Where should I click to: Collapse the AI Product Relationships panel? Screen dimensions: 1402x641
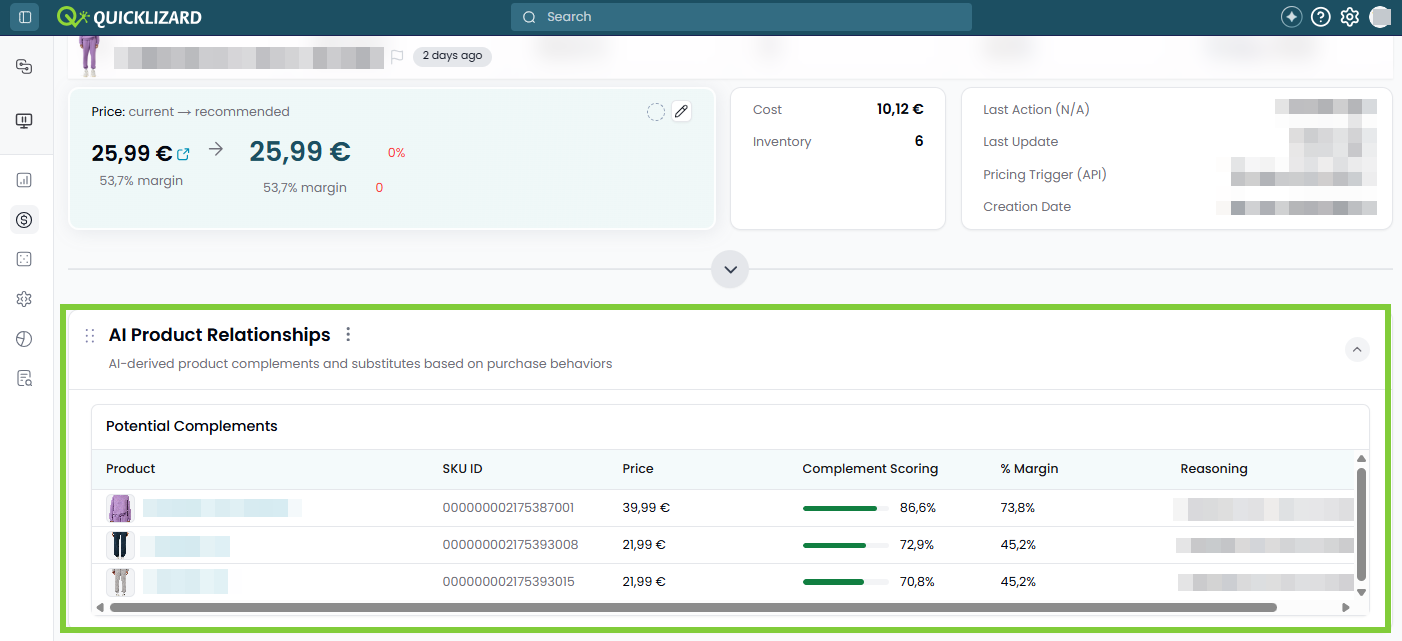point(1357,349)
